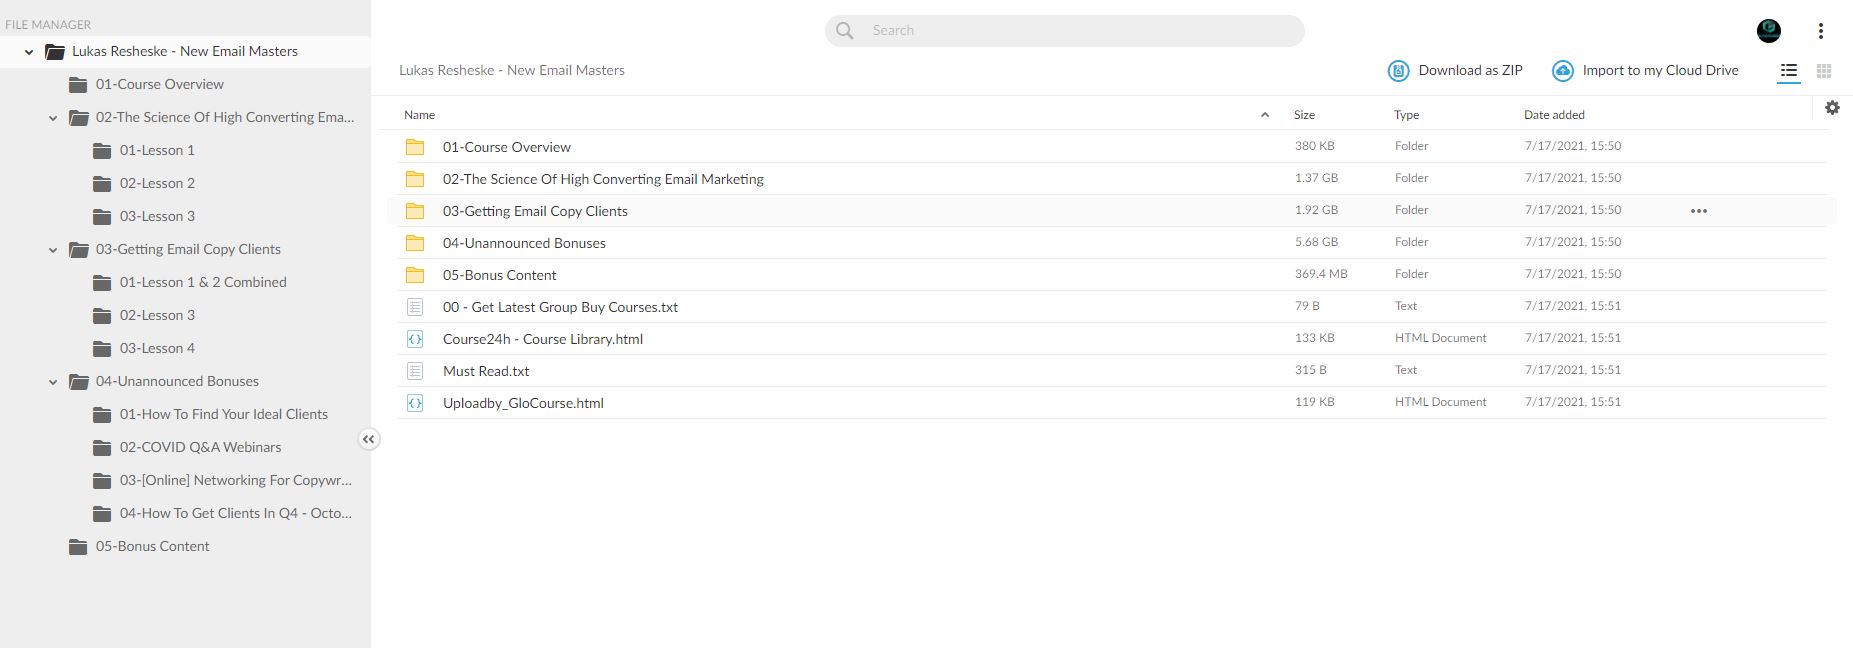Click sidebar folder icon for 02-COVID Q&A Webinars
The height and width of the screenshot is (648, 1853).
(102, 448)
